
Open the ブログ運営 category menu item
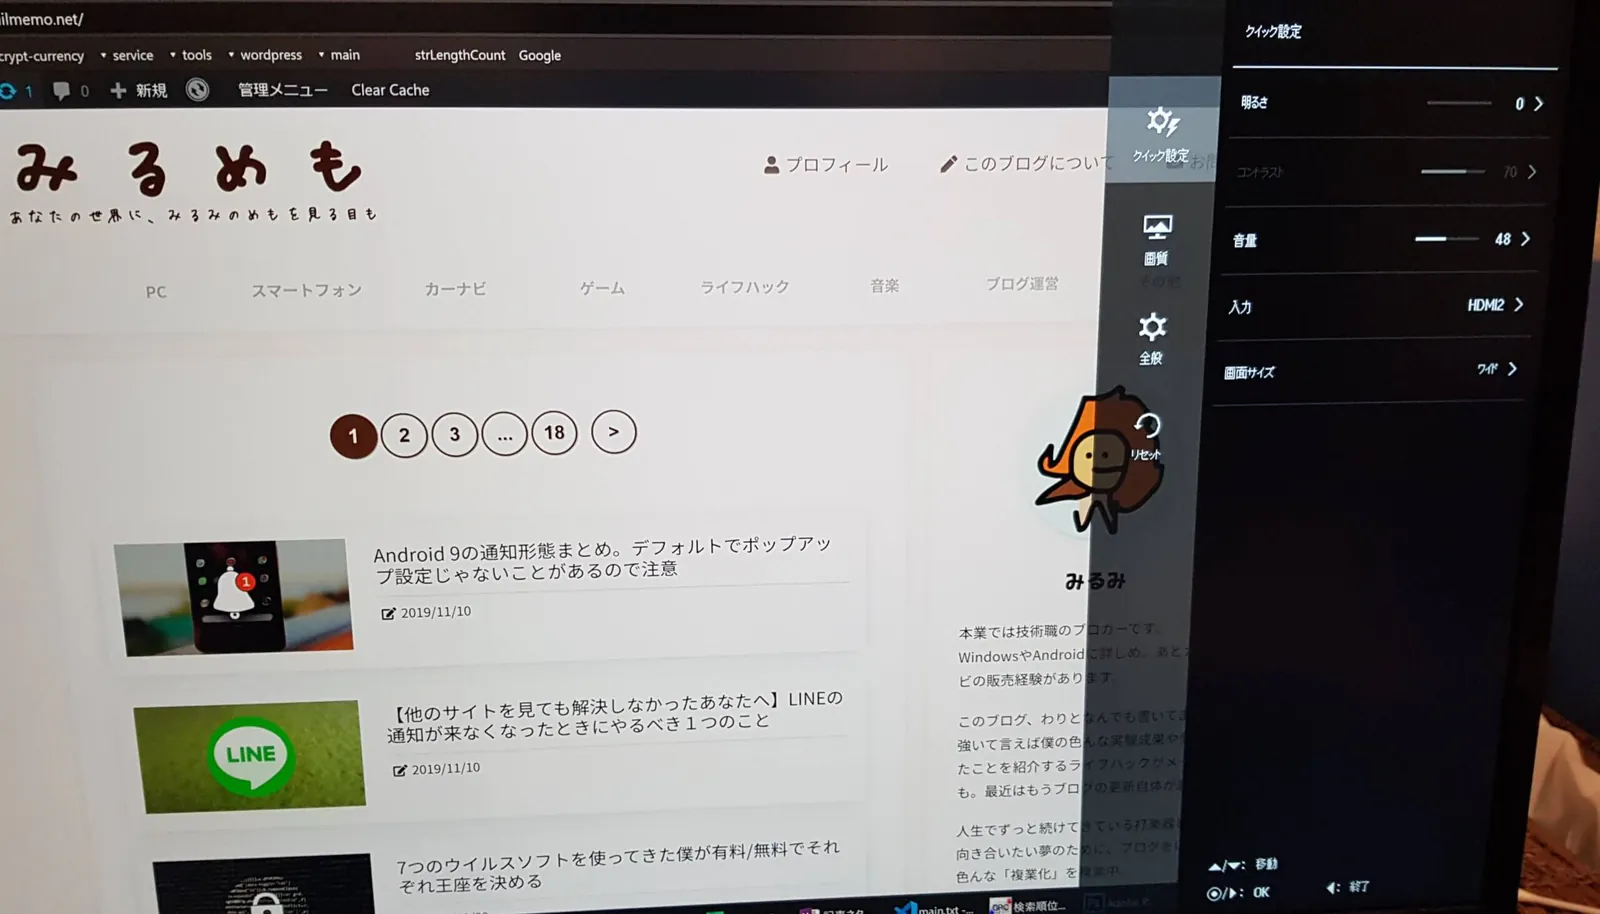point(1021,284)
